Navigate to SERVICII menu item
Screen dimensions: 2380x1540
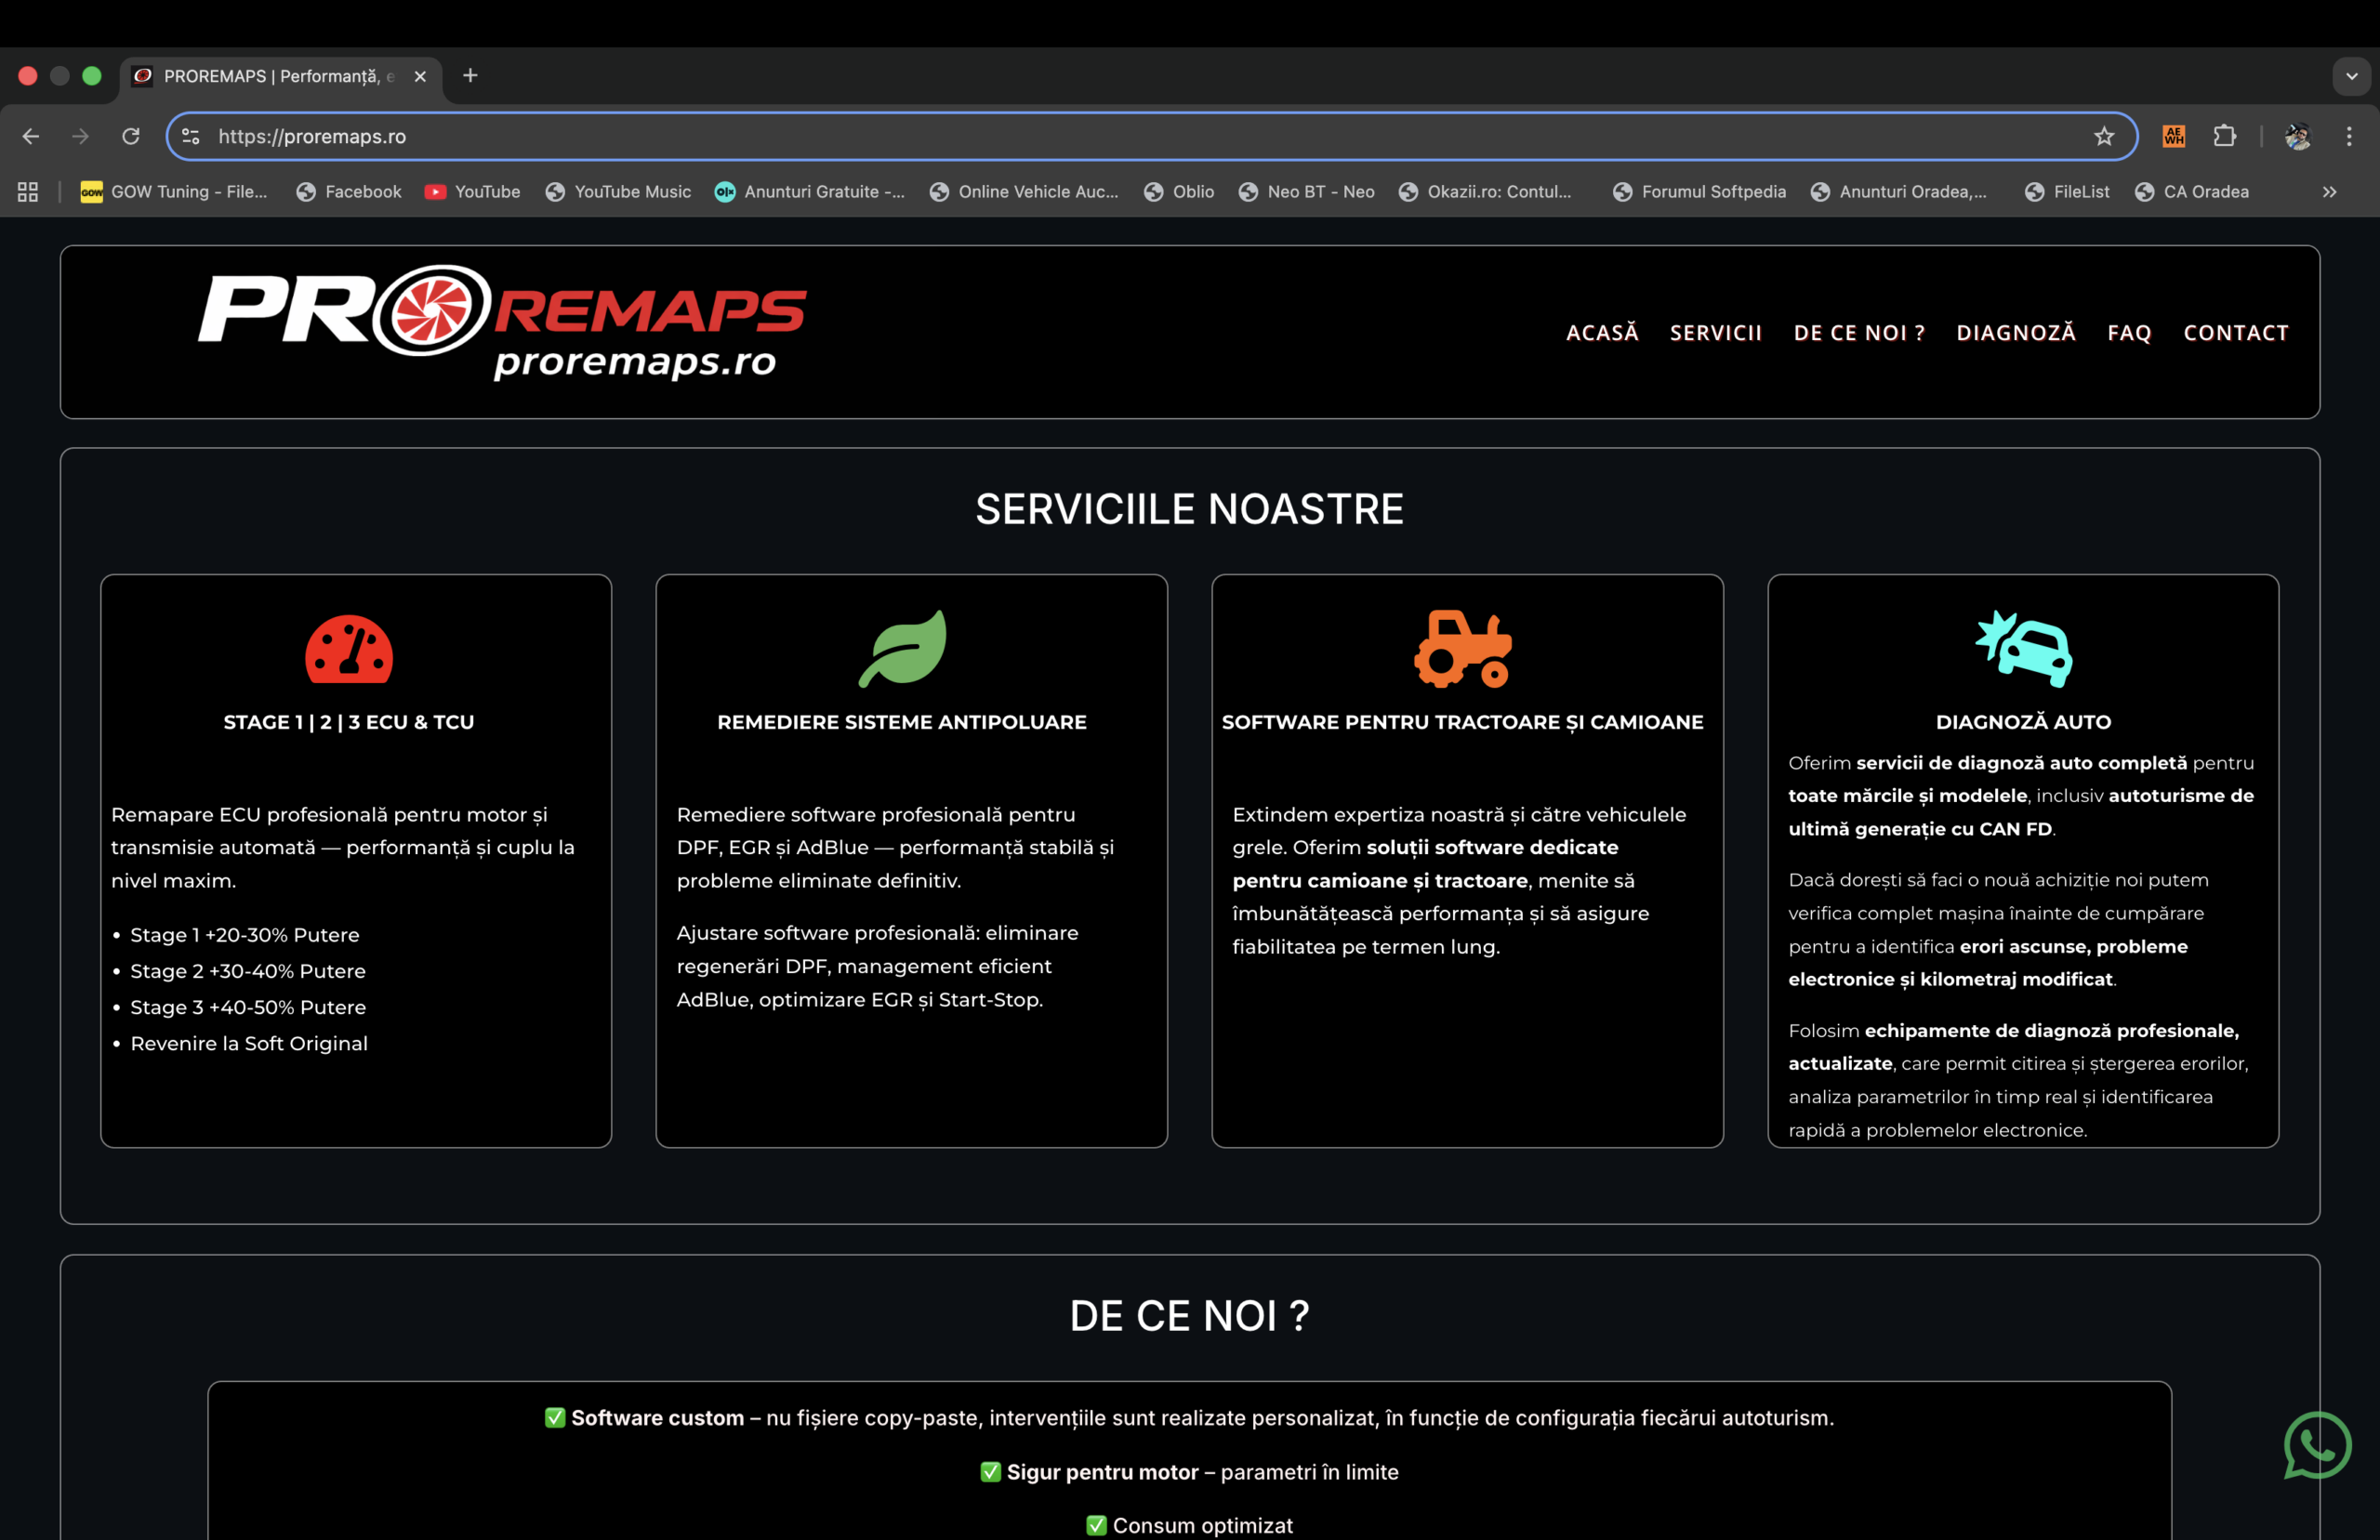pyautogui.click(x=1715, y=333)
